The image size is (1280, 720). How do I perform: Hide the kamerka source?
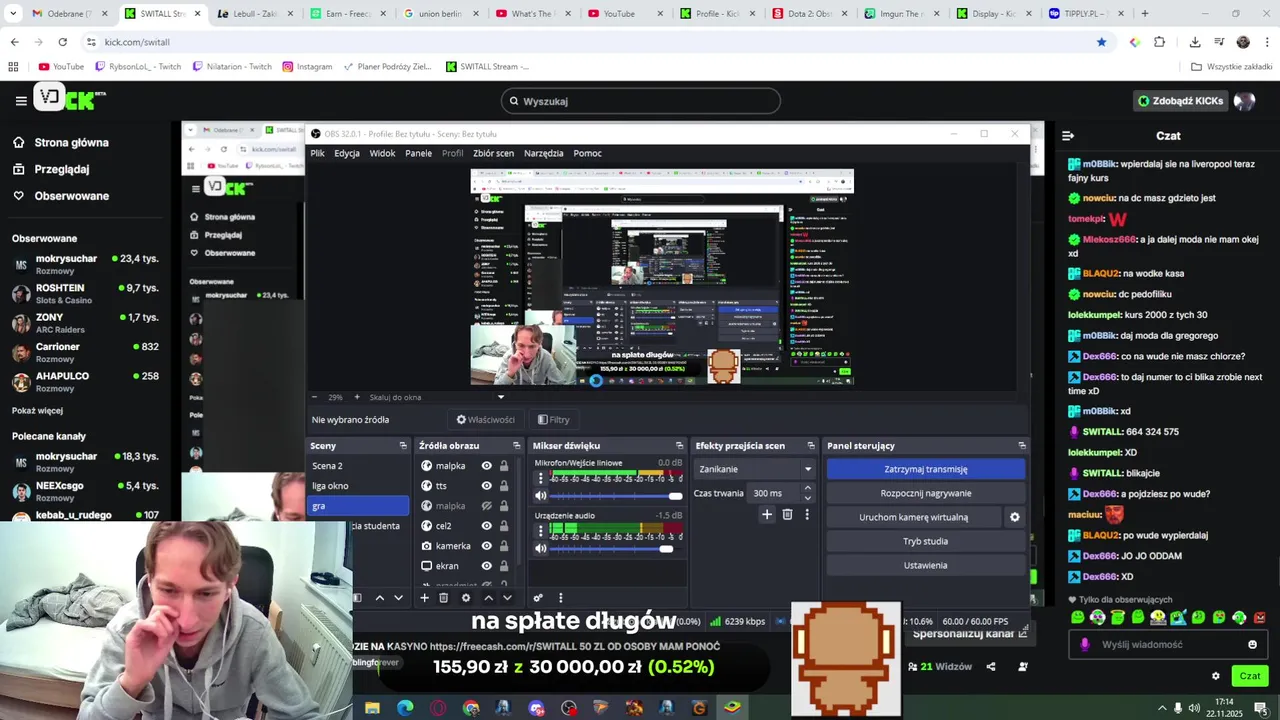click(487, 546)
